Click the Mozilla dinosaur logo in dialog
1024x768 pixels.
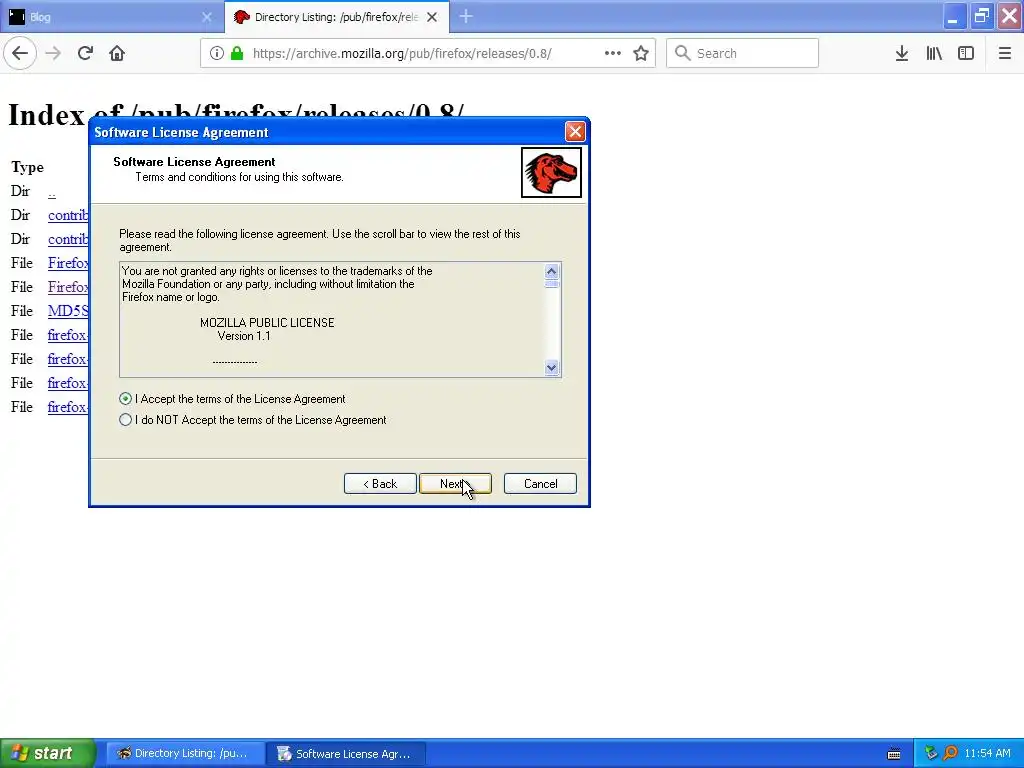click(x=551, y=172)
